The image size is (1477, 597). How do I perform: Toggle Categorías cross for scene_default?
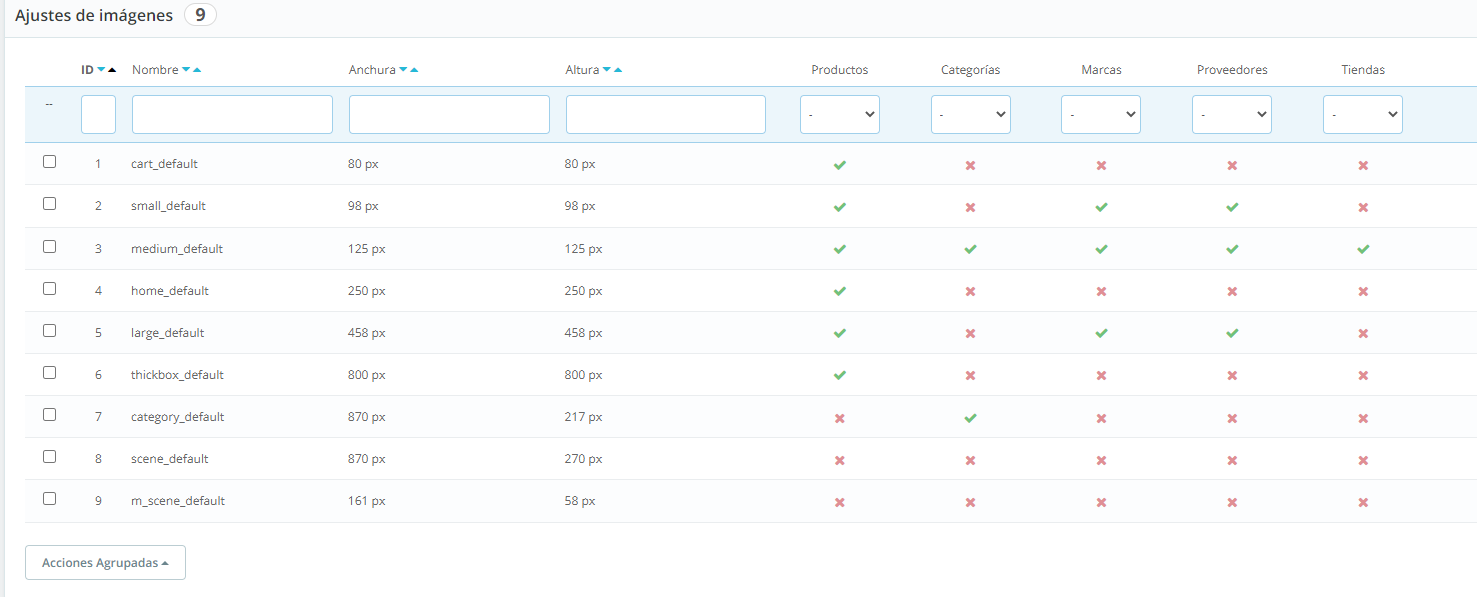pyautogui.click(x=970, y=460)
